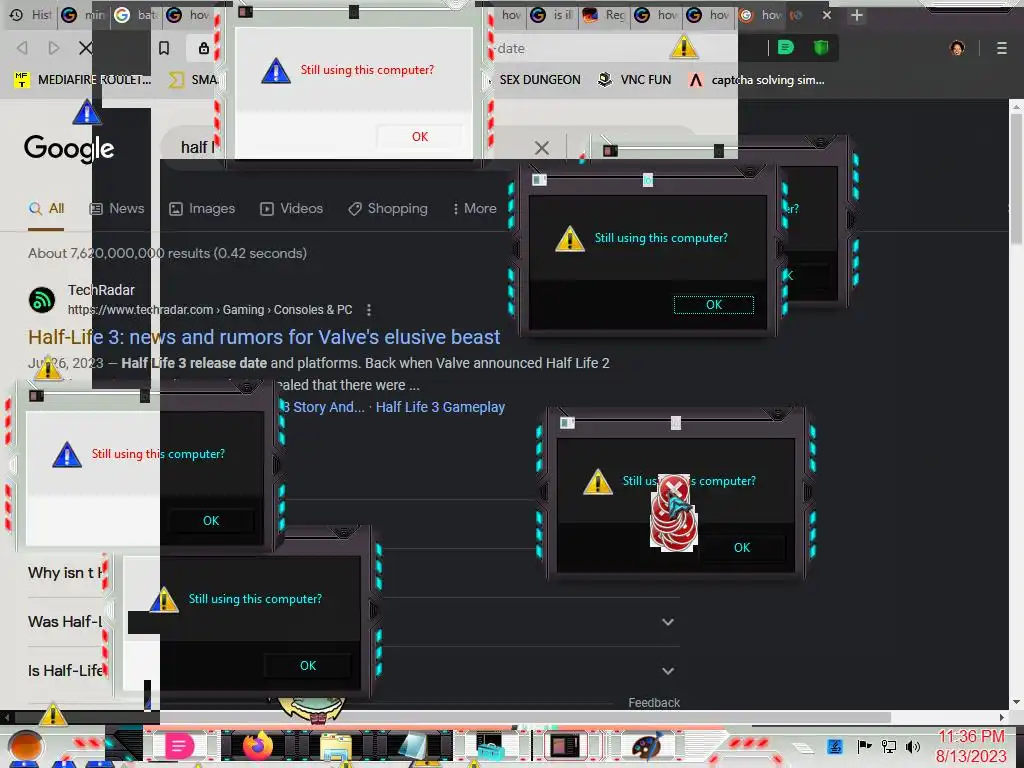Open the Half-Life 3 TechRadar result
Screen dimensions: 1024x768
tap(264, 337)
